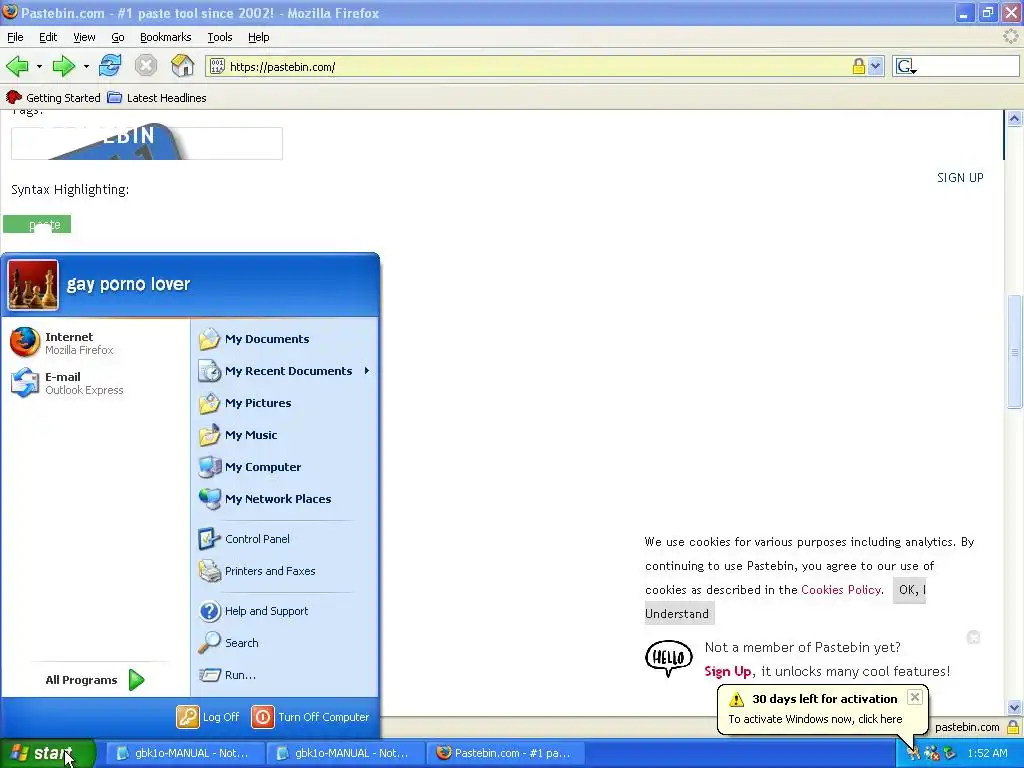This screenshot has height=768, width=1024.
Task: Open Mozilla Firefox from the Start menu
Action: point(95,343)
